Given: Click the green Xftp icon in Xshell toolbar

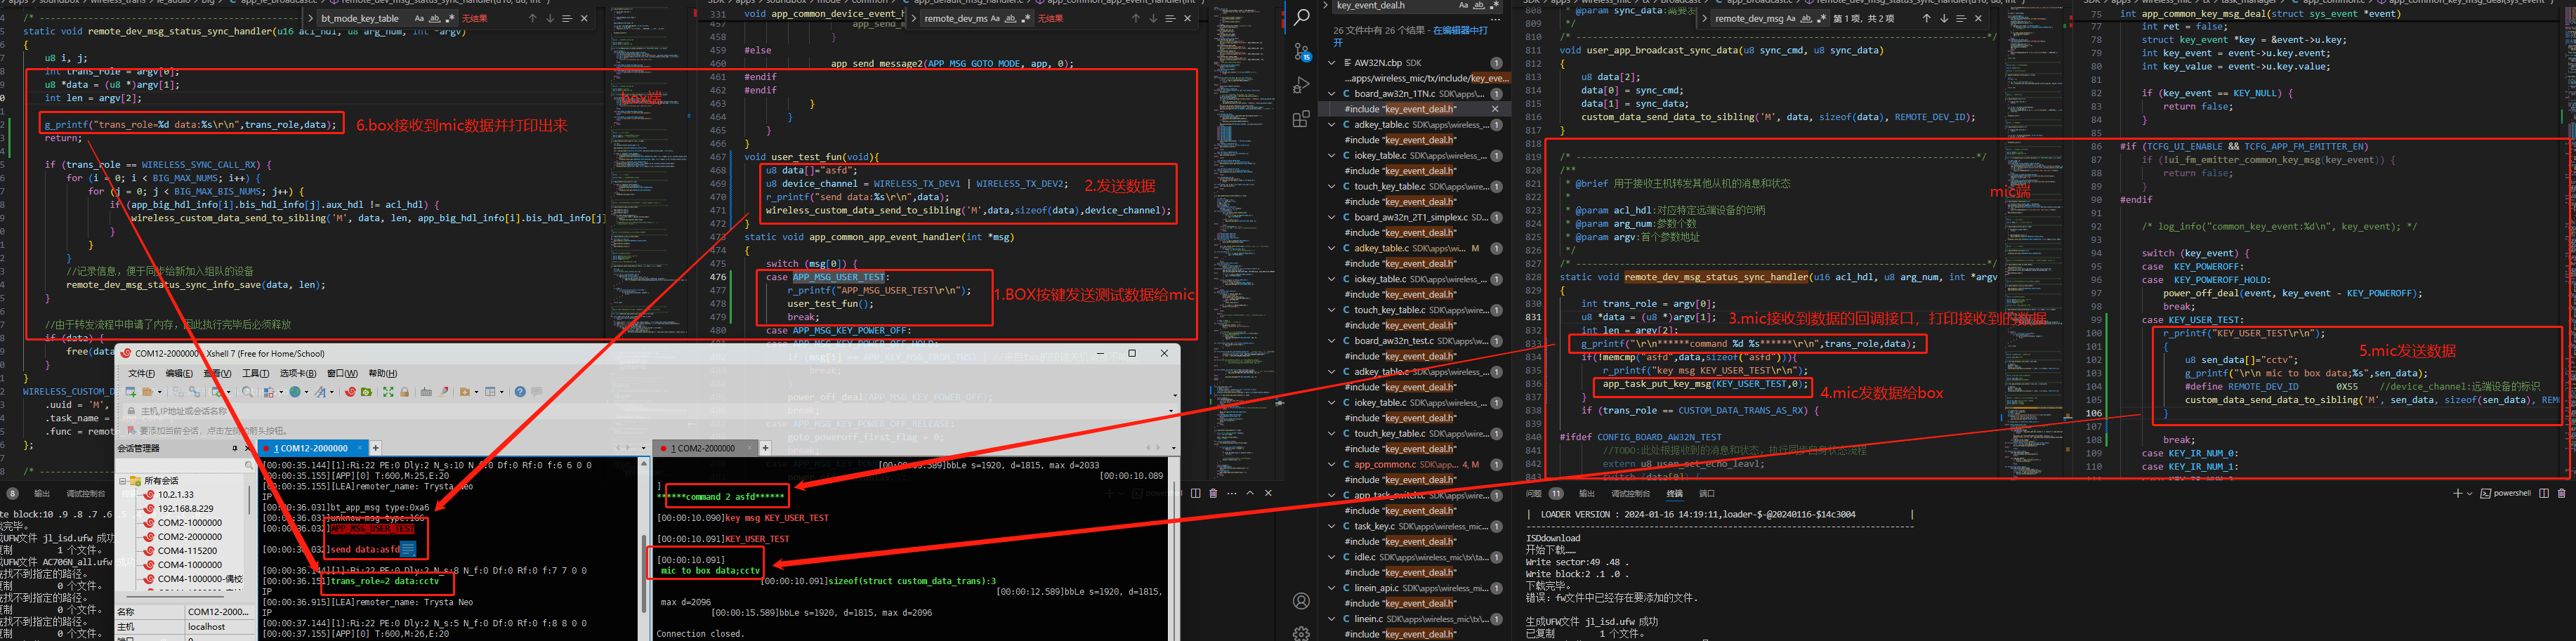Looking at the screenshot, I should (366, 392).
